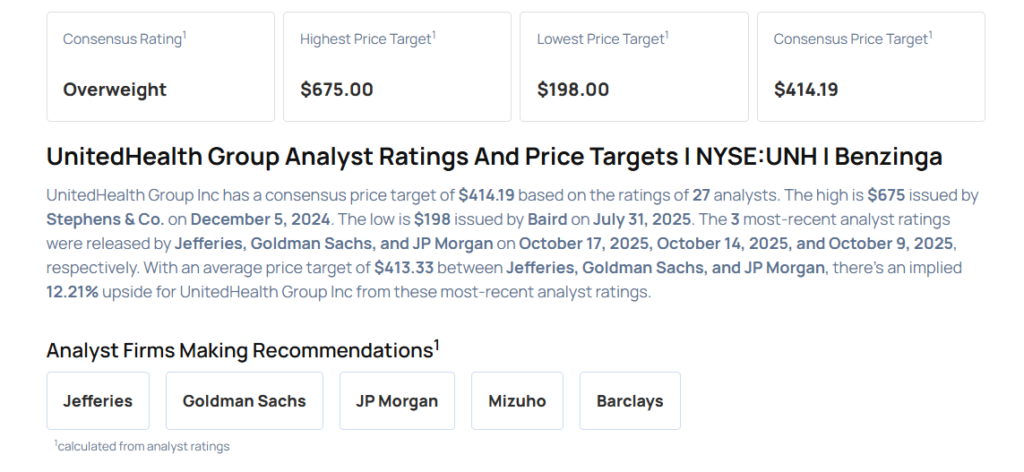Click the Jefferies analyst firm button
1024x472 pixels.
98,401
